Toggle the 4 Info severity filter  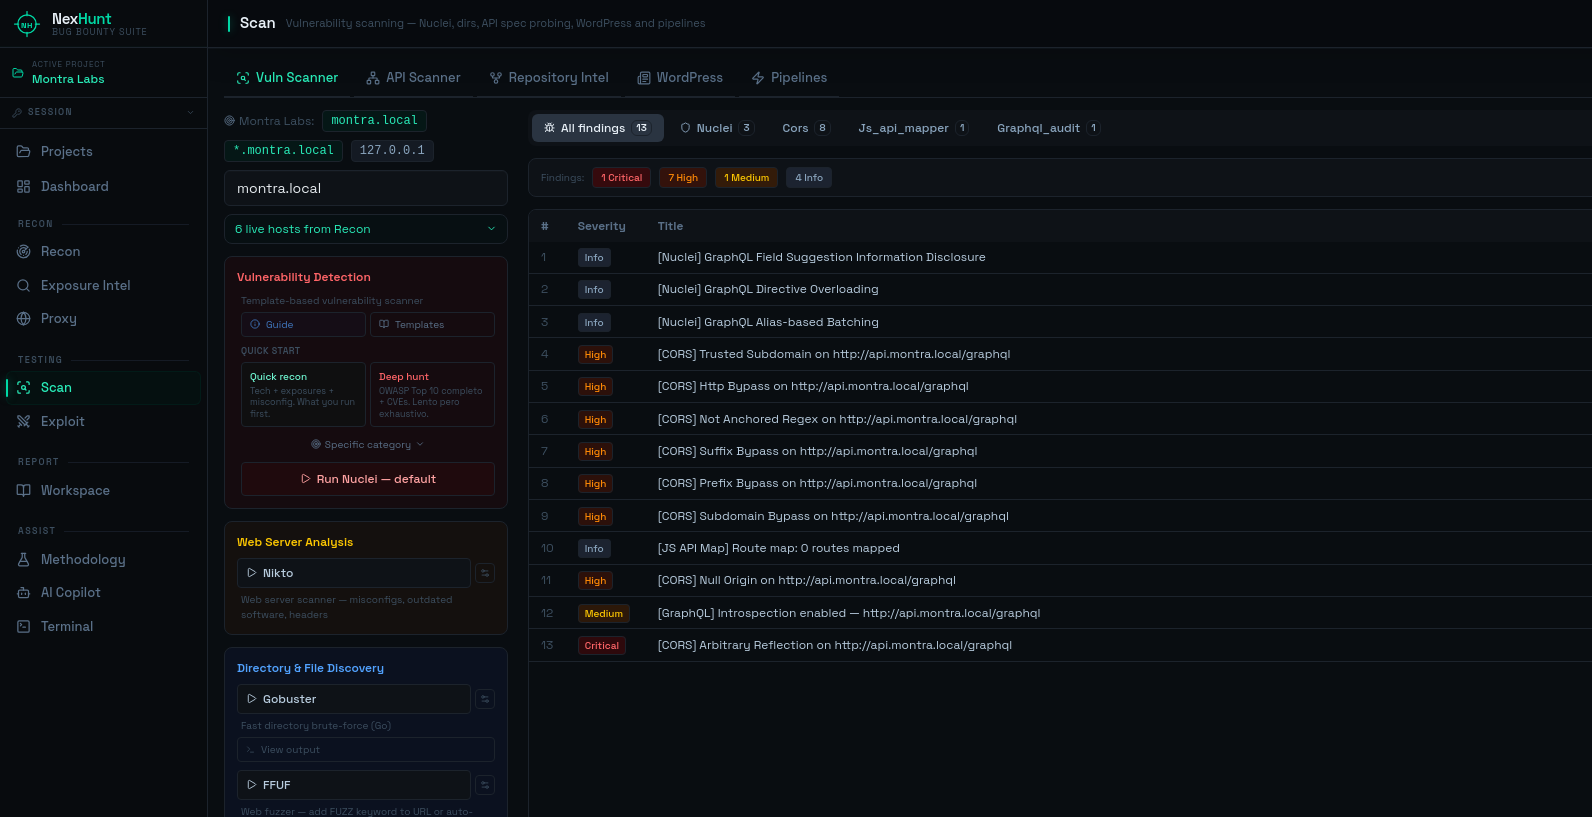[x=809, y=178]
